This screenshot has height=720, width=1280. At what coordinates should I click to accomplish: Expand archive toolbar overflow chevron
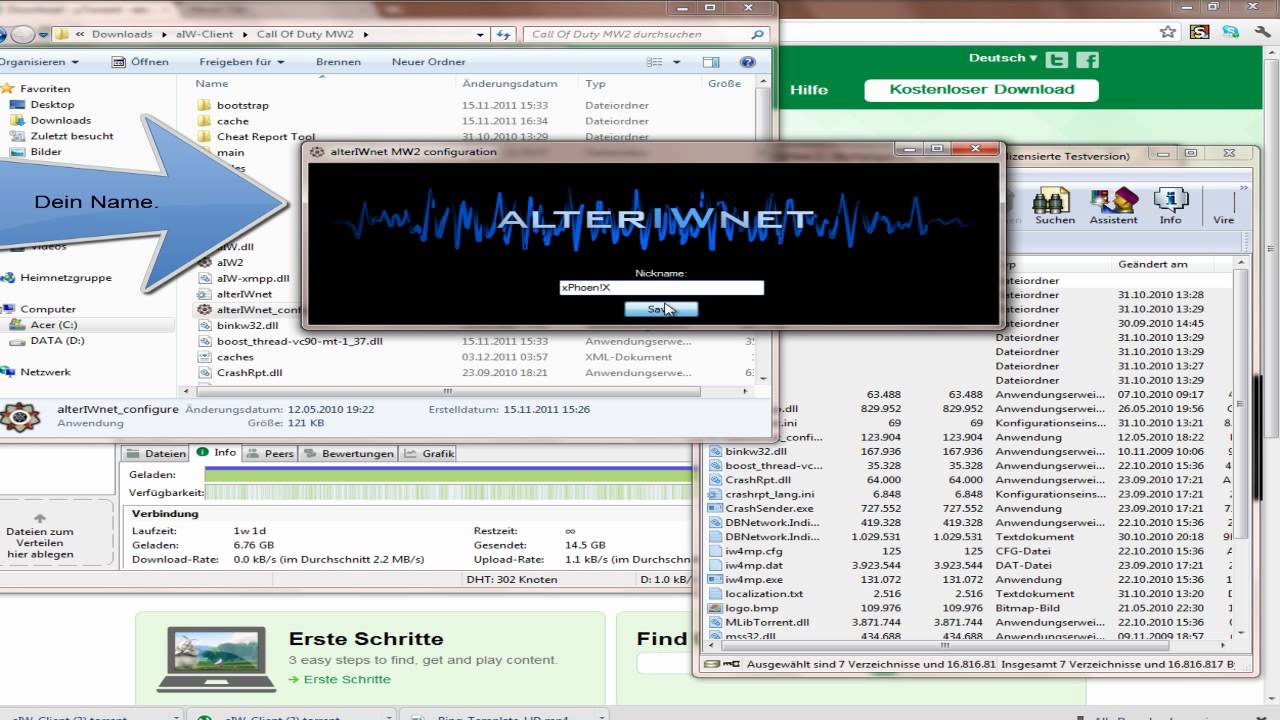pos(1245,187)
